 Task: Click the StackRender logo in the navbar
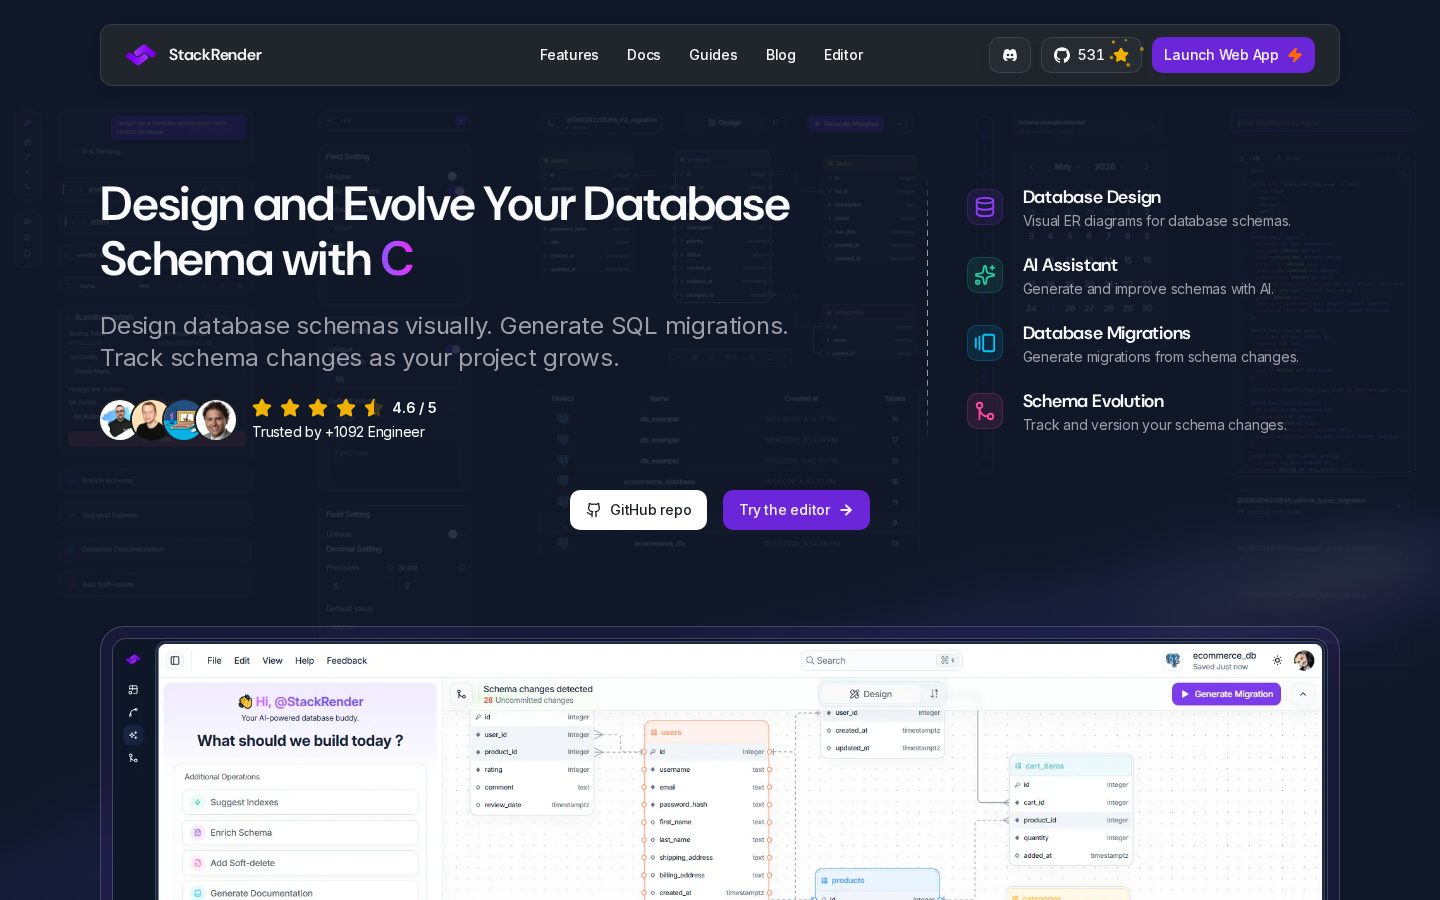(x=194, y=55)
